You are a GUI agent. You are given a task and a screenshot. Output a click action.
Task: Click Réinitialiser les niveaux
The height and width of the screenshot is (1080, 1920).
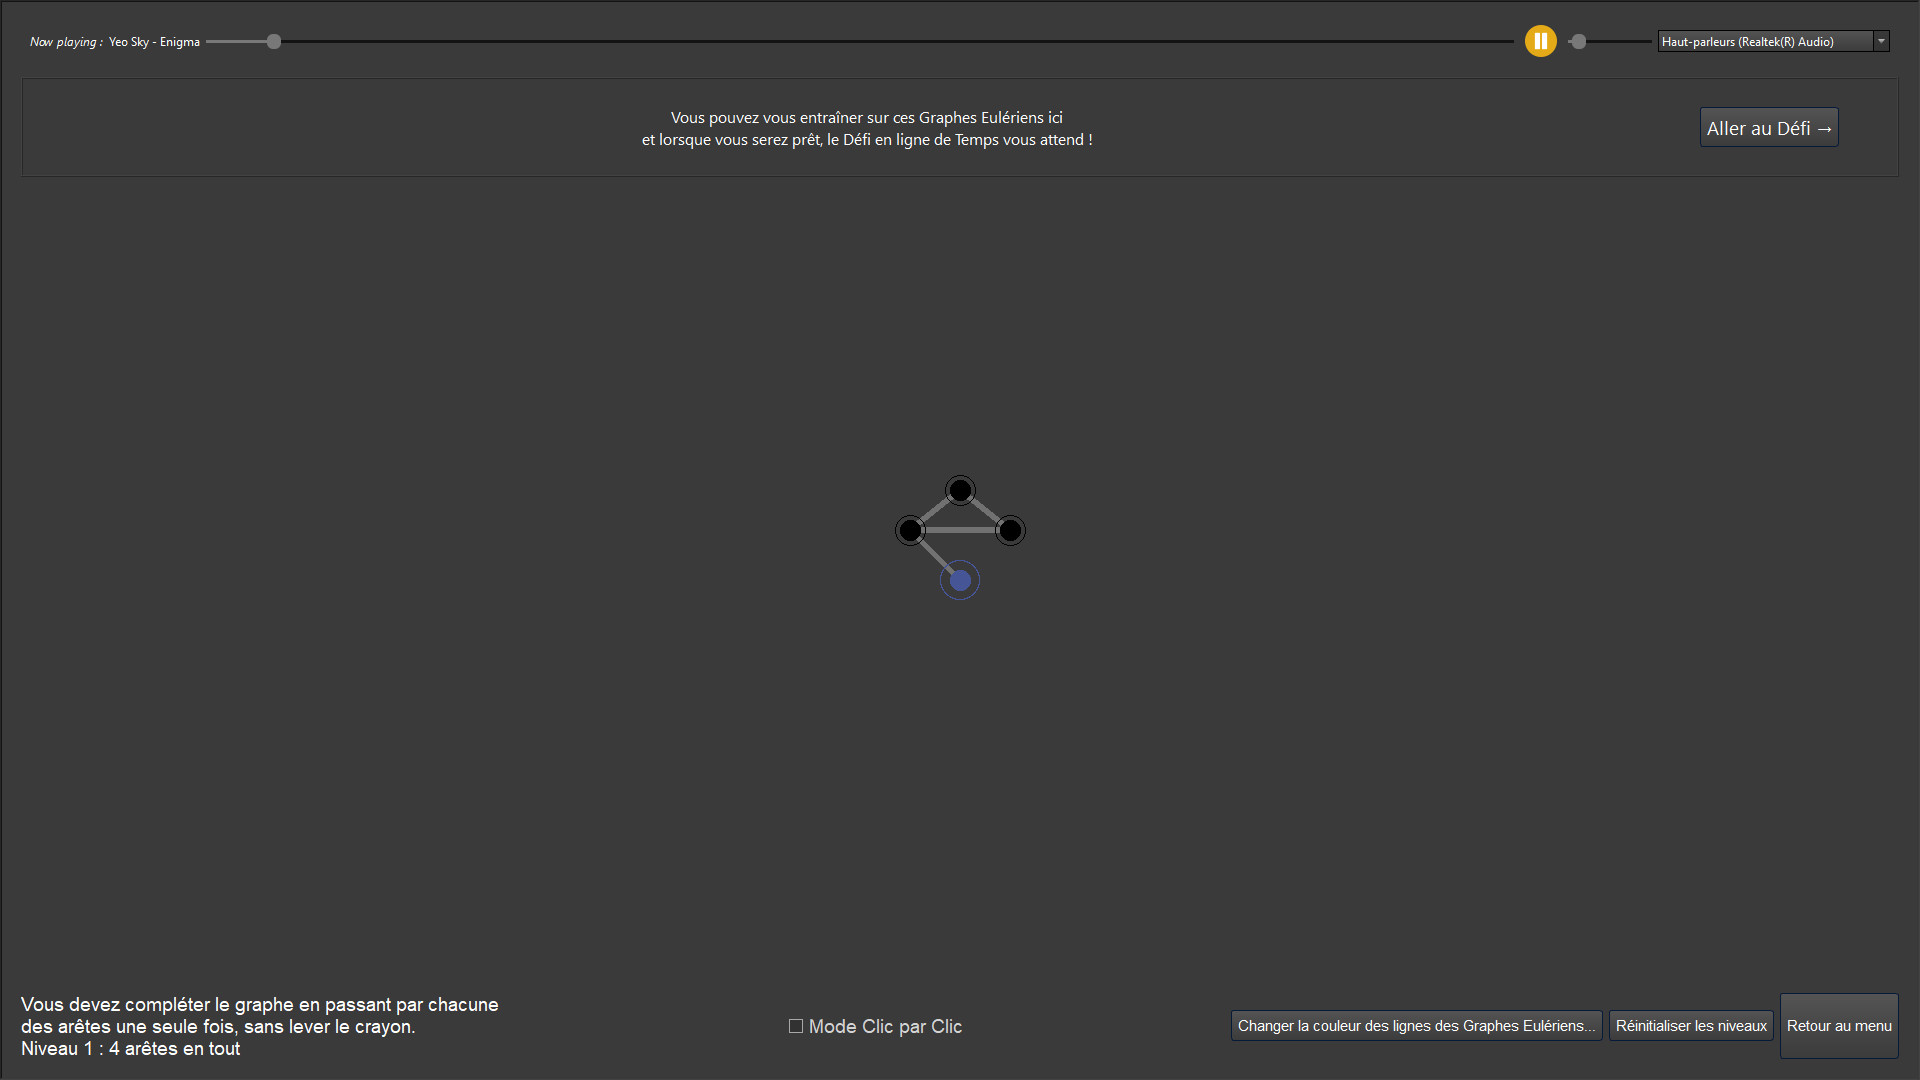[x=1690, y=1025]
